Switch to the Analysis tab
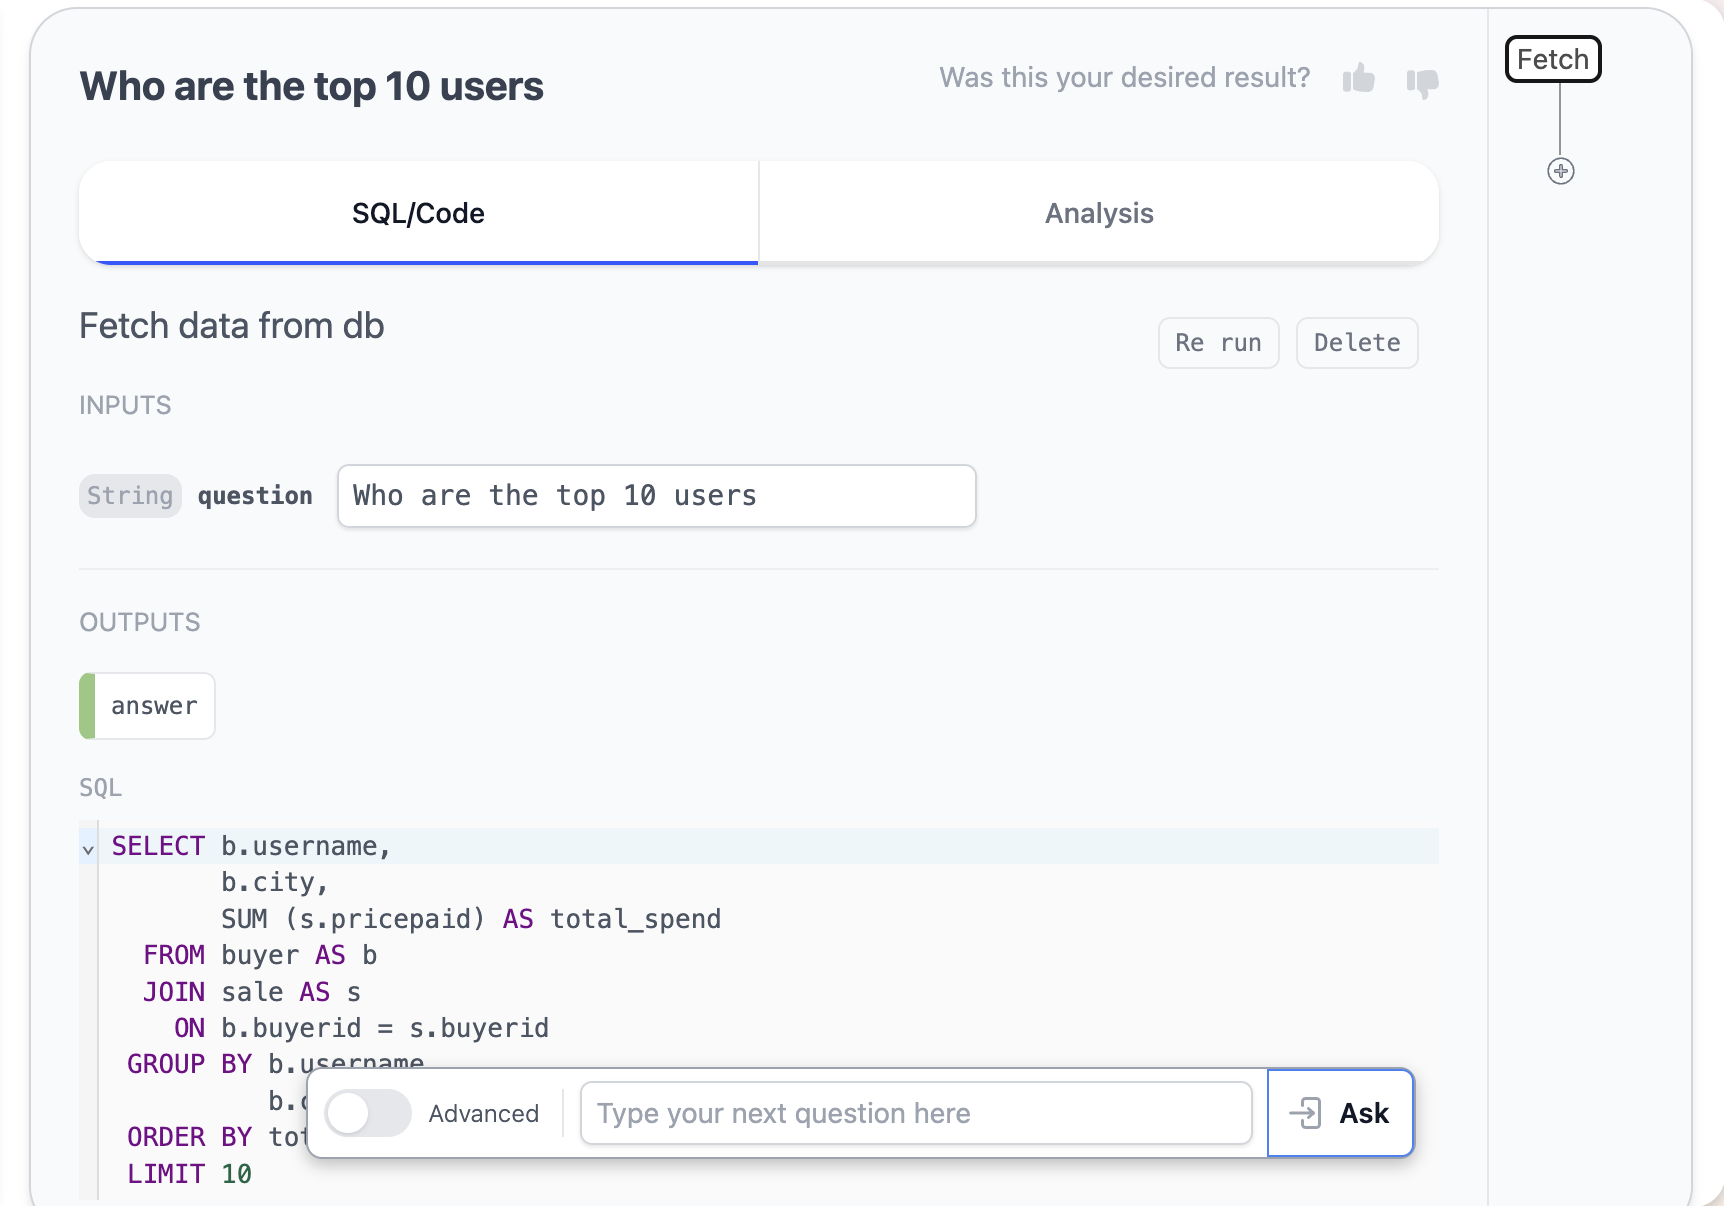Screen dimensions: 1724x1206 [1098, 212]
